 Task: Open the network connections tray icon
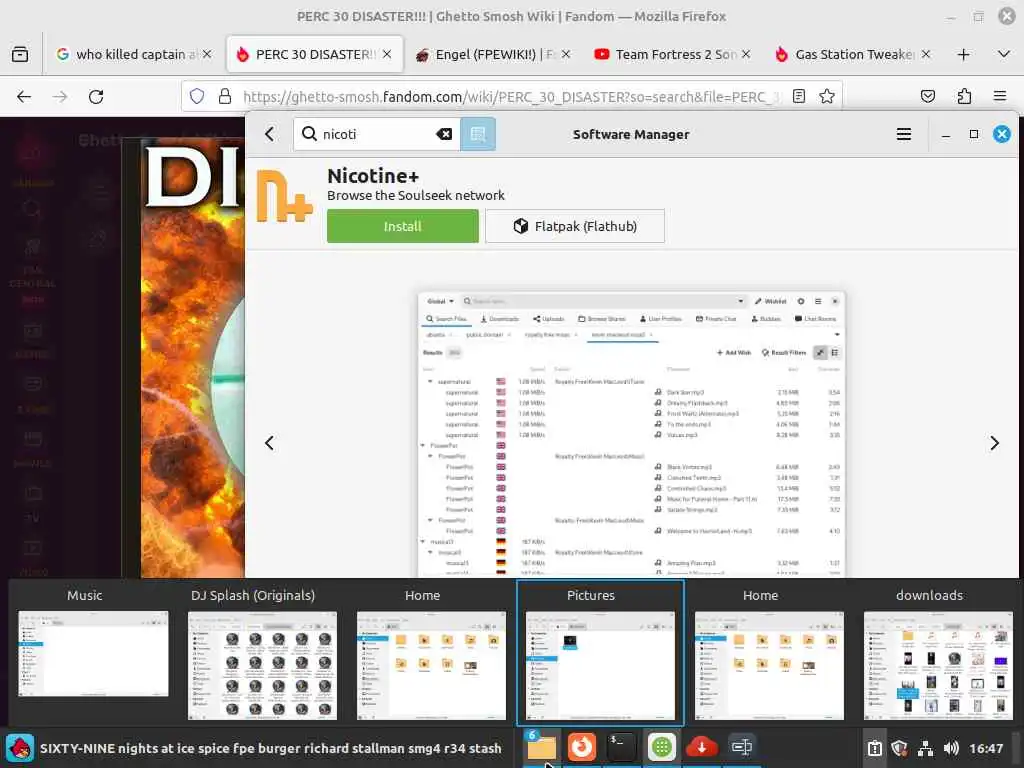pyautogui.click(x=925, y=748)
